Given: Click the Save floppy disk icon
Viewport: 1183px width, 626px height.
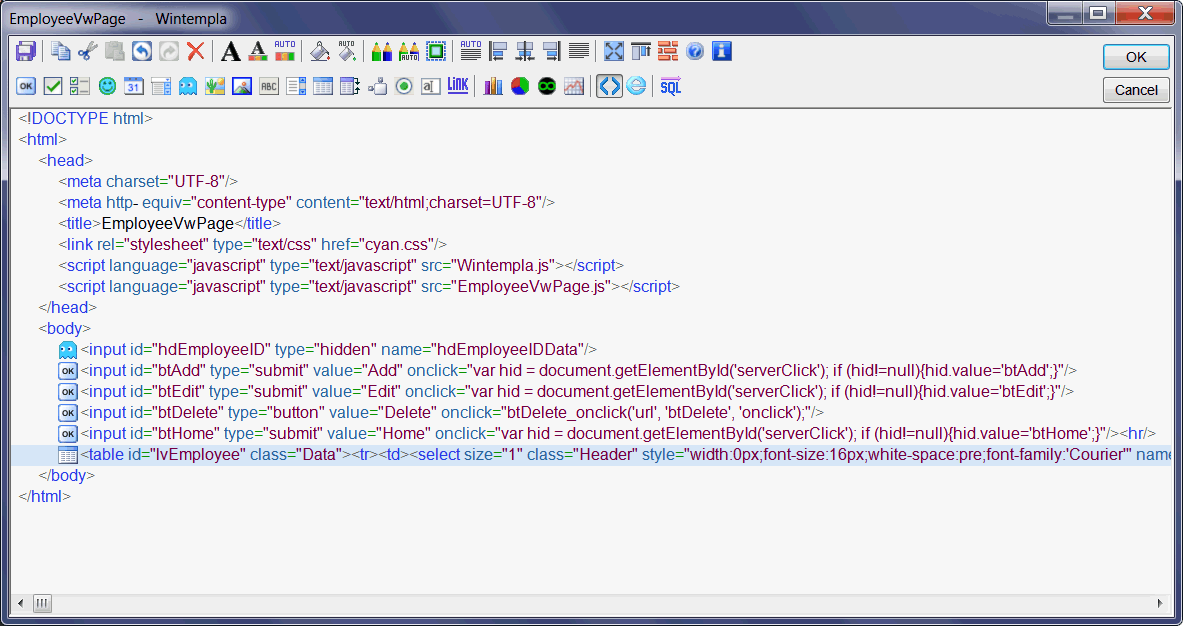Looking at the screenshot, I should pyautogui.click(x=26, y=51).
